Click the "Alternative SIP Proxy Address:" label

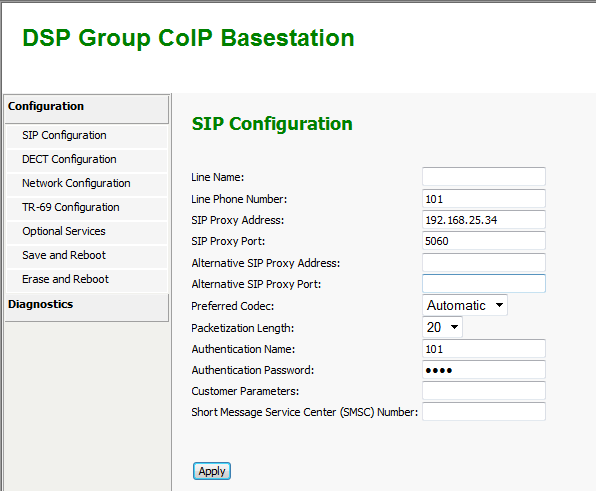click(x=266, y=263)
